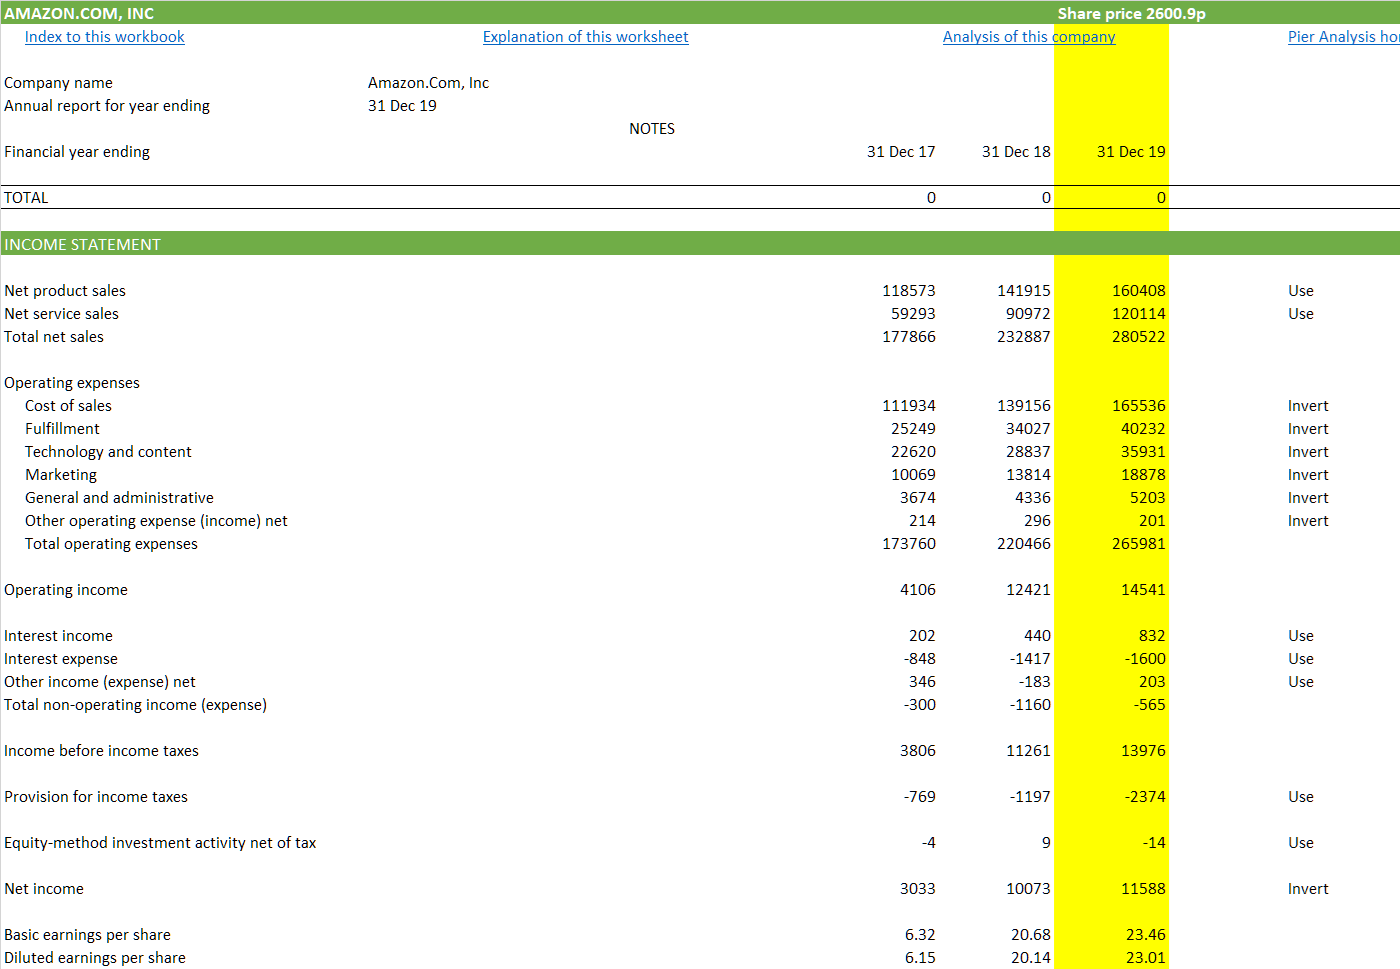Viewport: 1400px width, 969px height.
Task: Select the 'Share price 2600.9p' cell
Action: 1132,13
